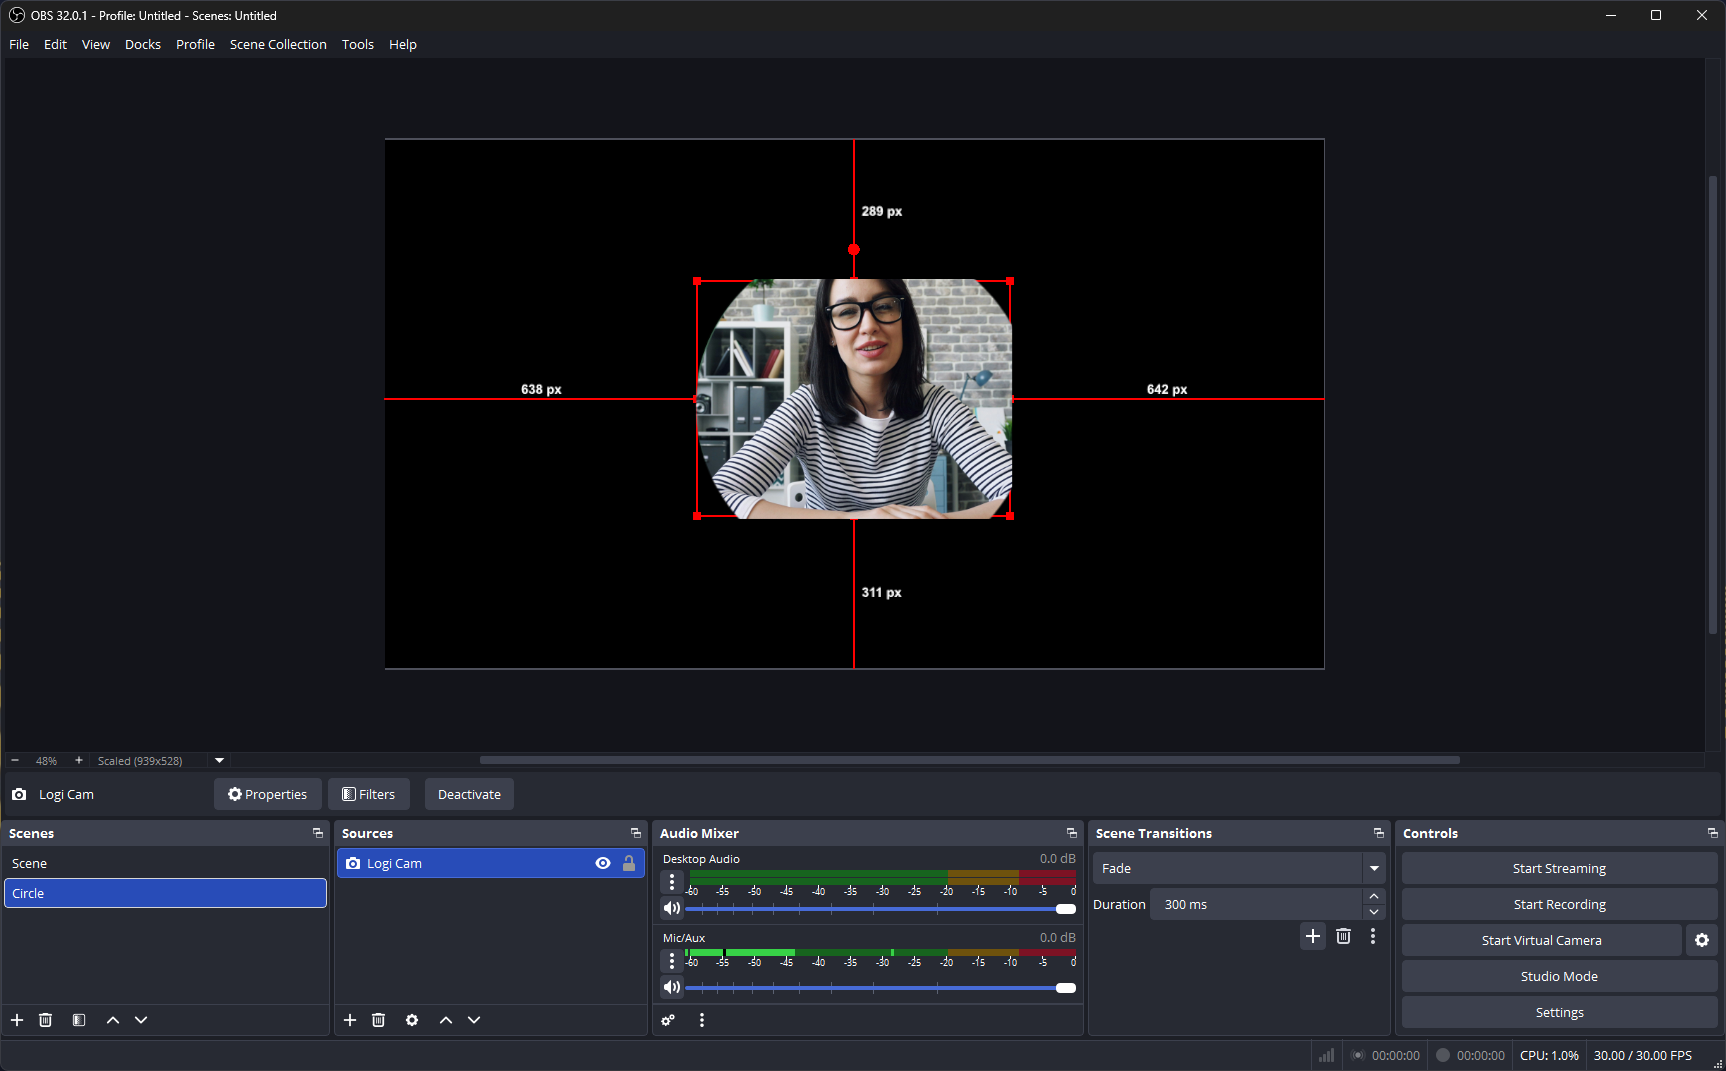Hide the Logi Cam source visibility
This screenshot has width=1726, height=1071.
tap(603, 863)
